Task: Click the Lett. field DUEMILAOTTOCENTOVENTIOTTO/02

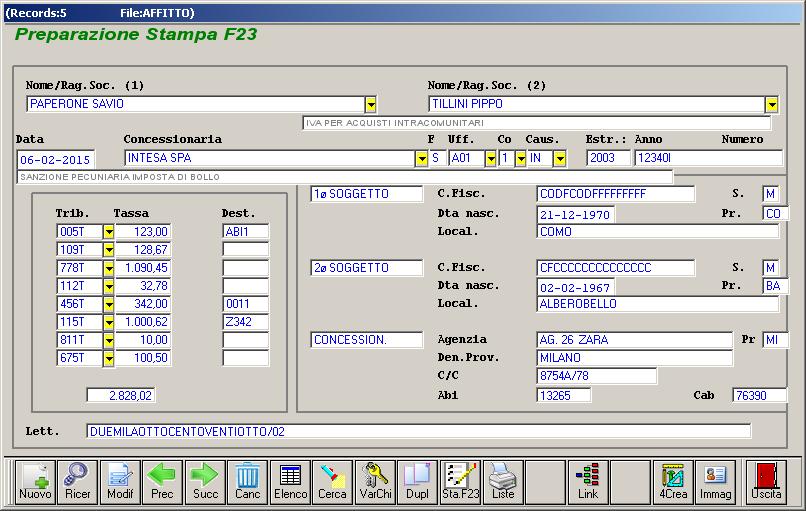Action: tap(418, 431)
